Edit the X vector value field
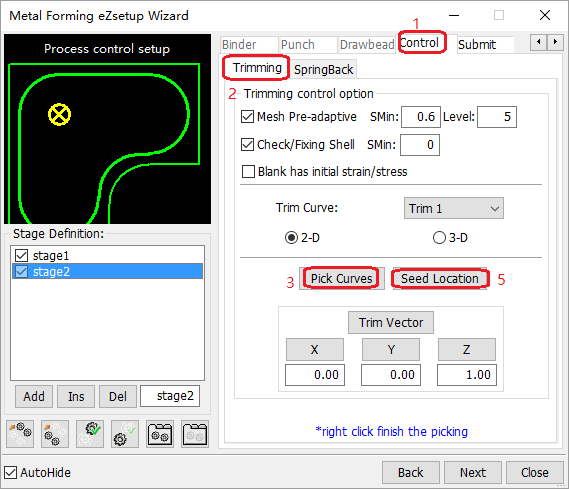569x489 pixels. (x=315, y=375)
